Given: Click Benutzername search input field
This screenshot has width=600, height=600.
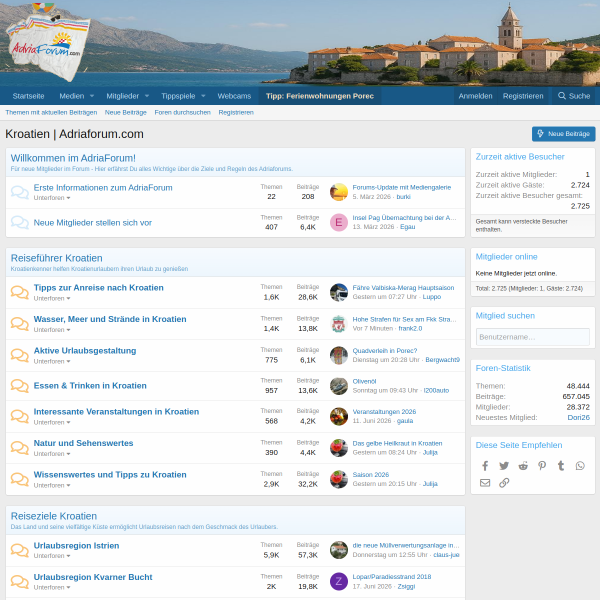Looking at the screenshot, I should 533,337.
